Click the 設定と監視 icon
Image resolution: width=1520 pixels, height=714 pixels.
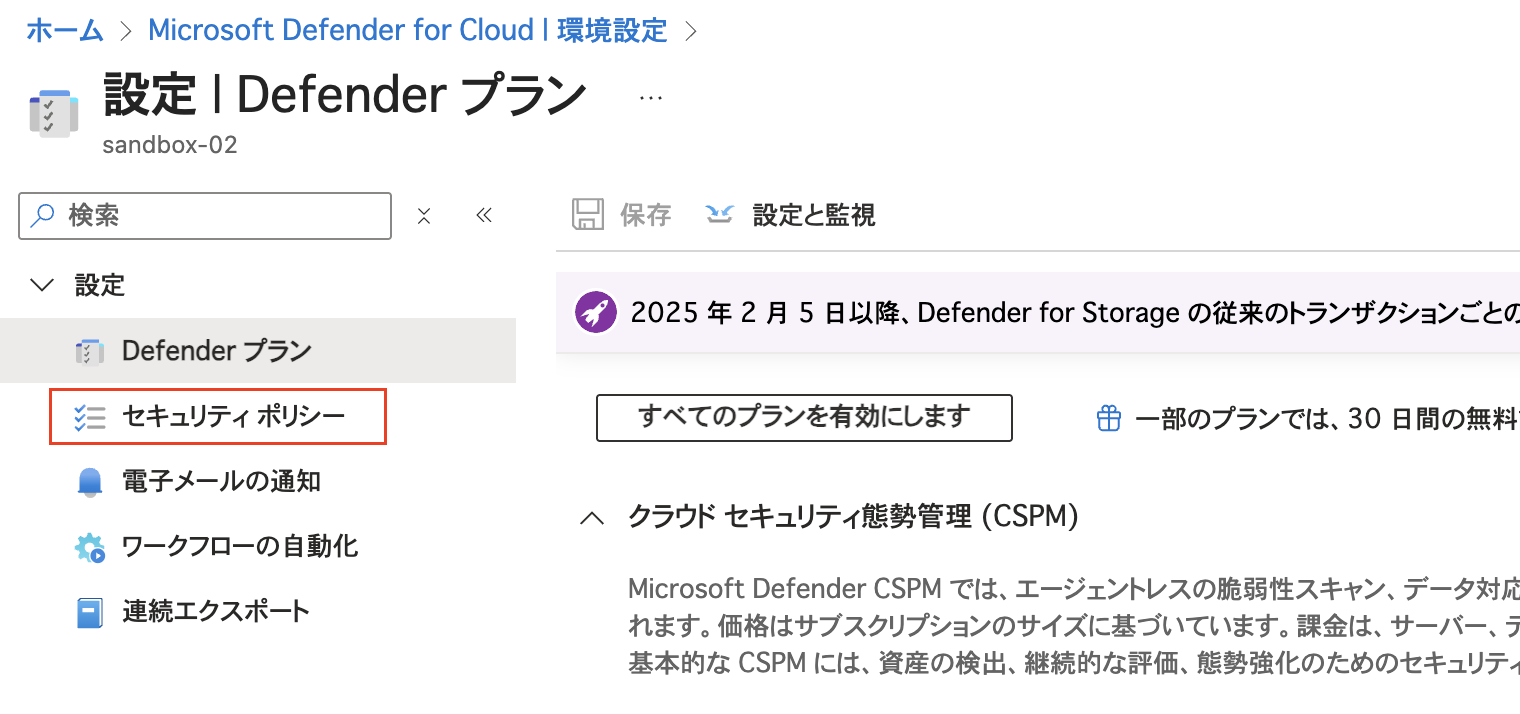[720, 215]
